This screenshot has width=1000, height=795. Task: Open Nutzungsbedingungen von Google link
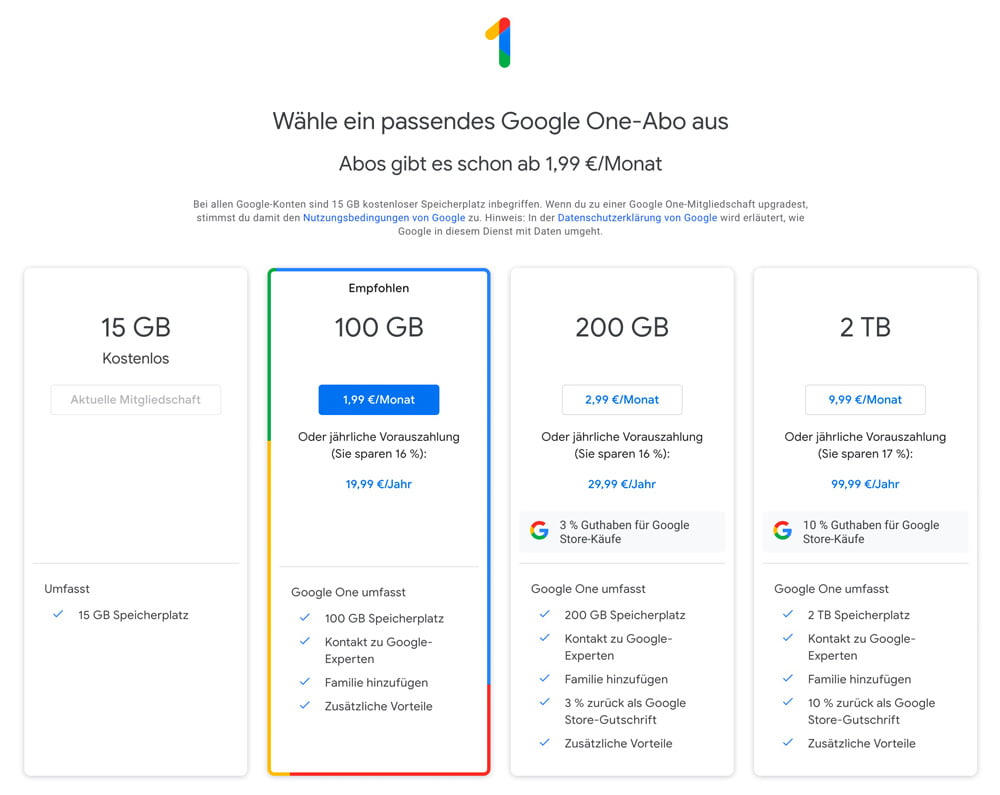[x=384, y=217]
